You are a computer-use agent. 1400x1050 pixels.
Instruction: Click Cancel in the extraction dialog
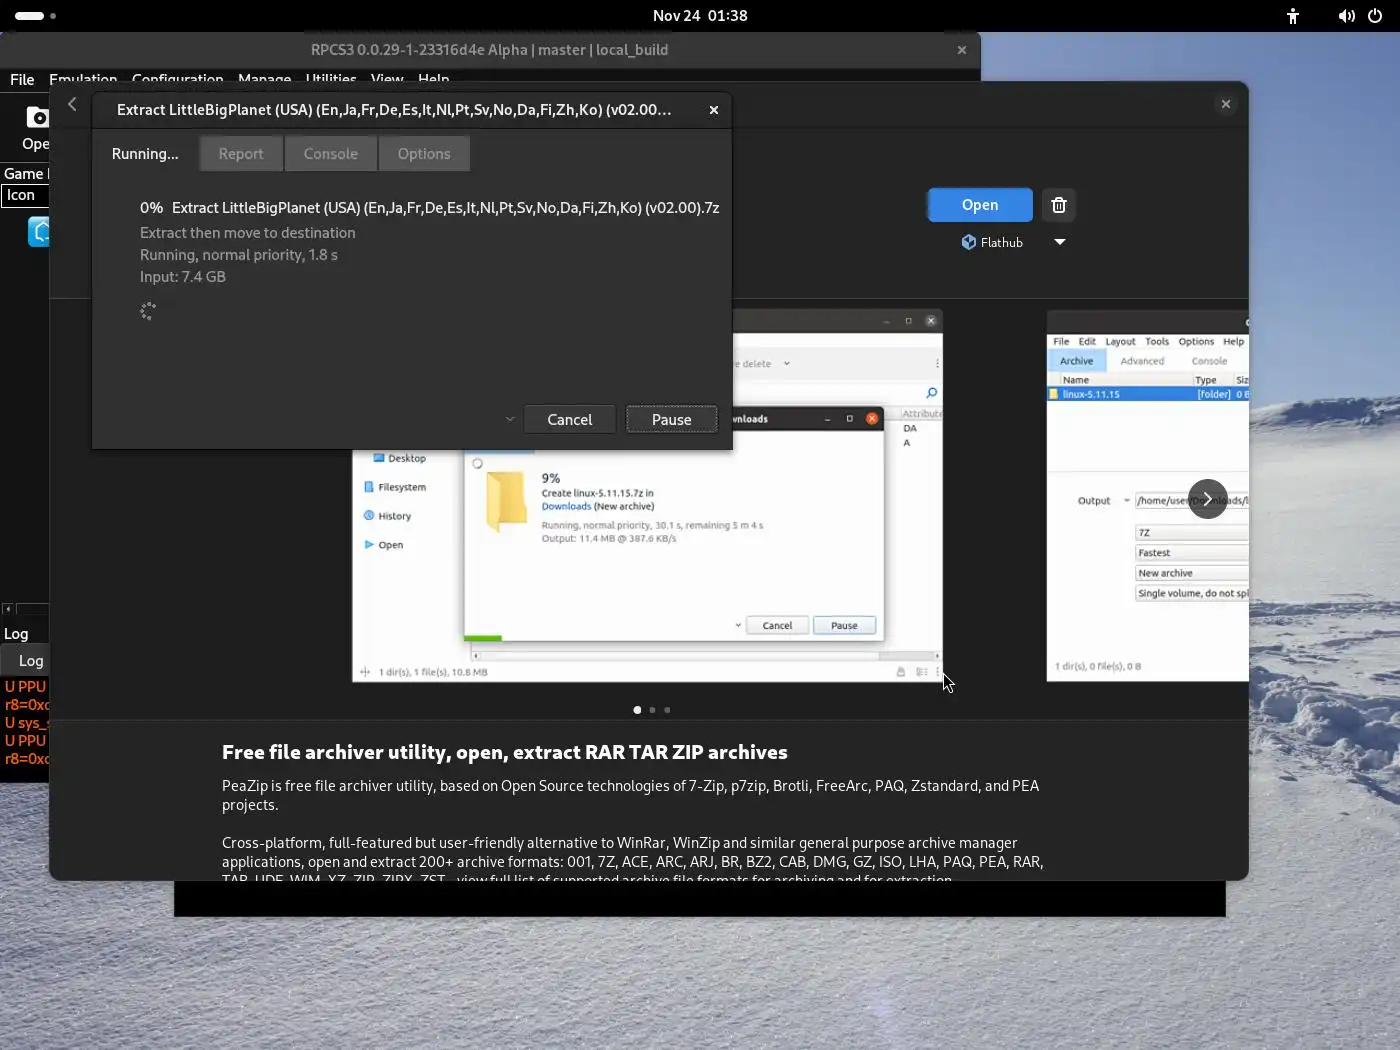(x=569, y=419)
